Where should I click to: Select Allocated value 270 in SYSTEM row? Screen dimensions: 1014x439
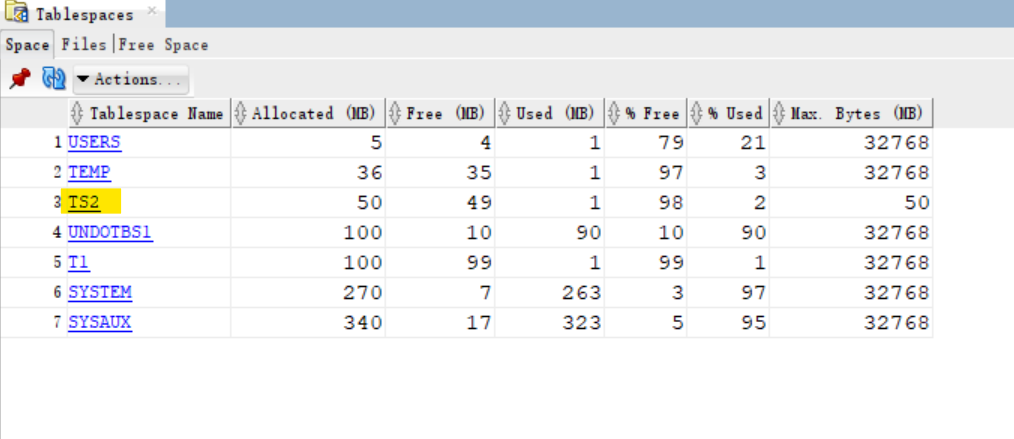(x=362, y=292)
